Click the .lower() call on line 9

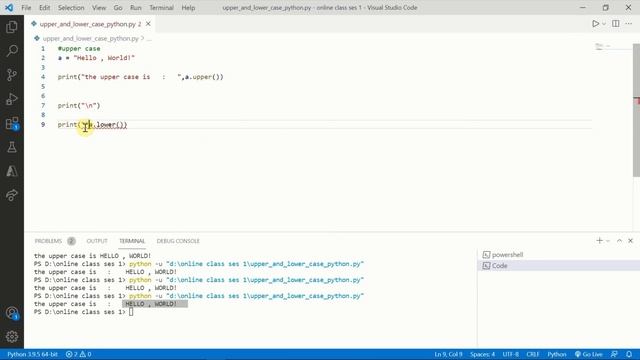tap(110, 125)
